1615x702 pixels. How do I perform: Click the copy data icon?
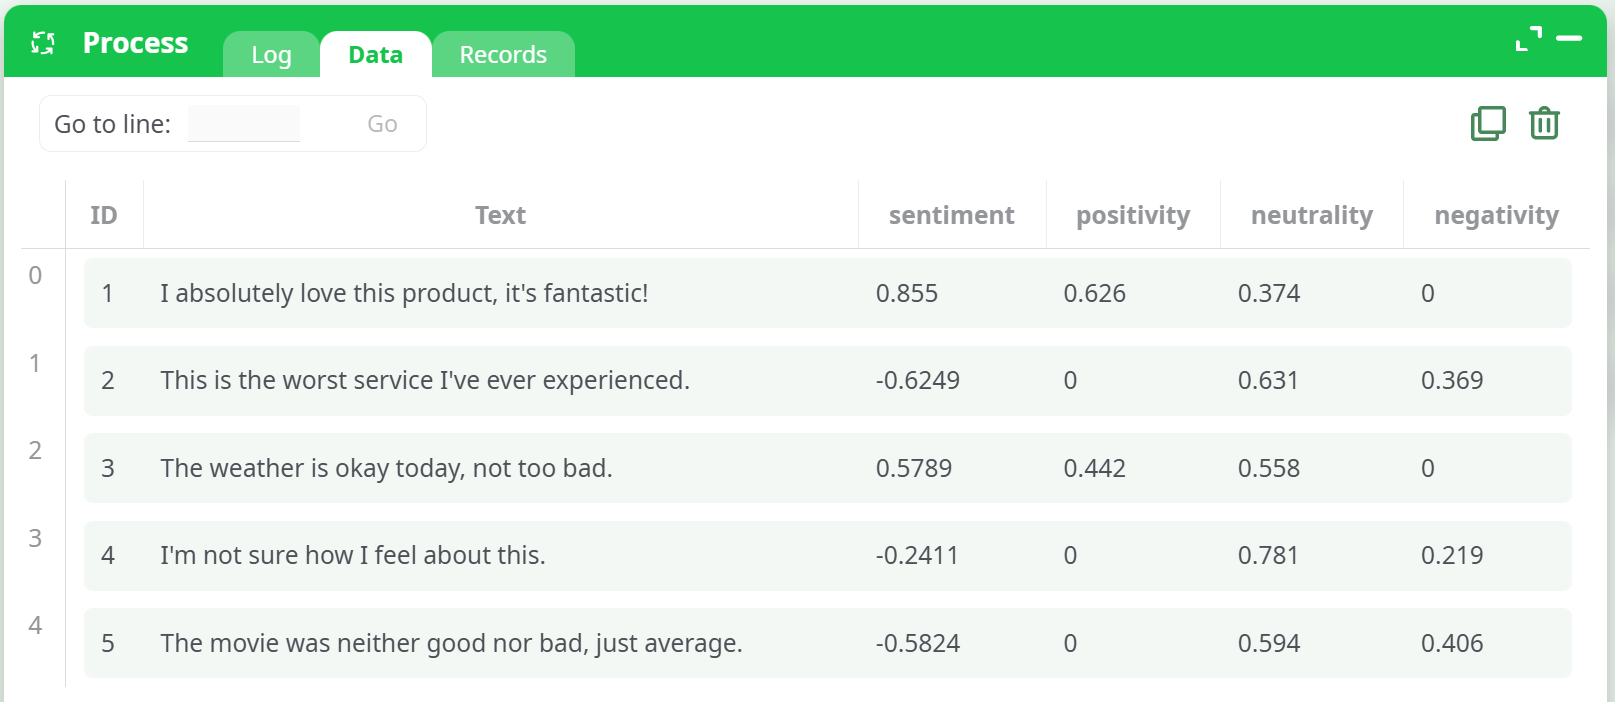tap(1487, 123)
